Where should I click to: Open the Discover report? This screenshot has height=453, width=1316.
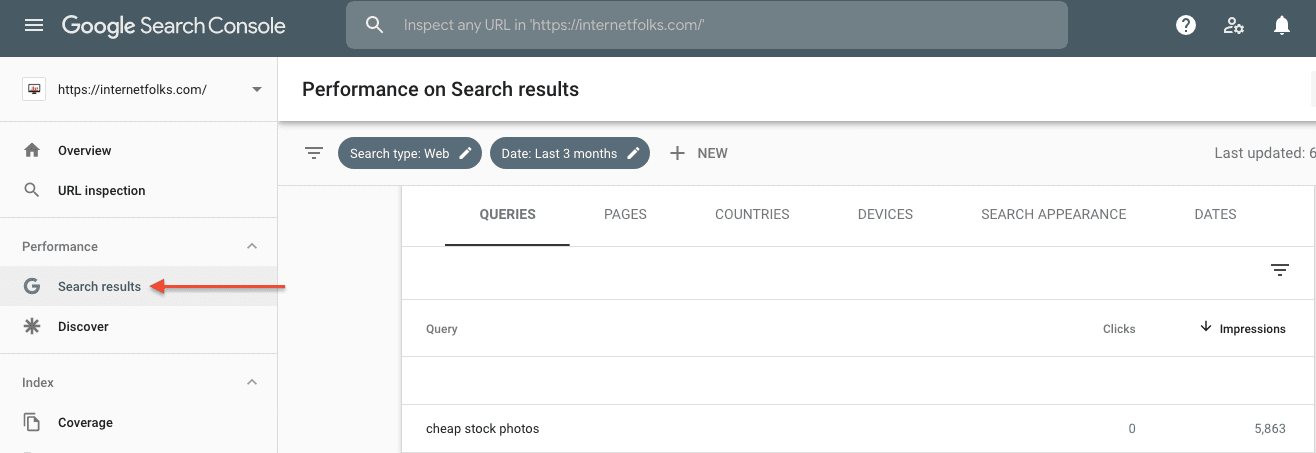click(x=83, y=326)
